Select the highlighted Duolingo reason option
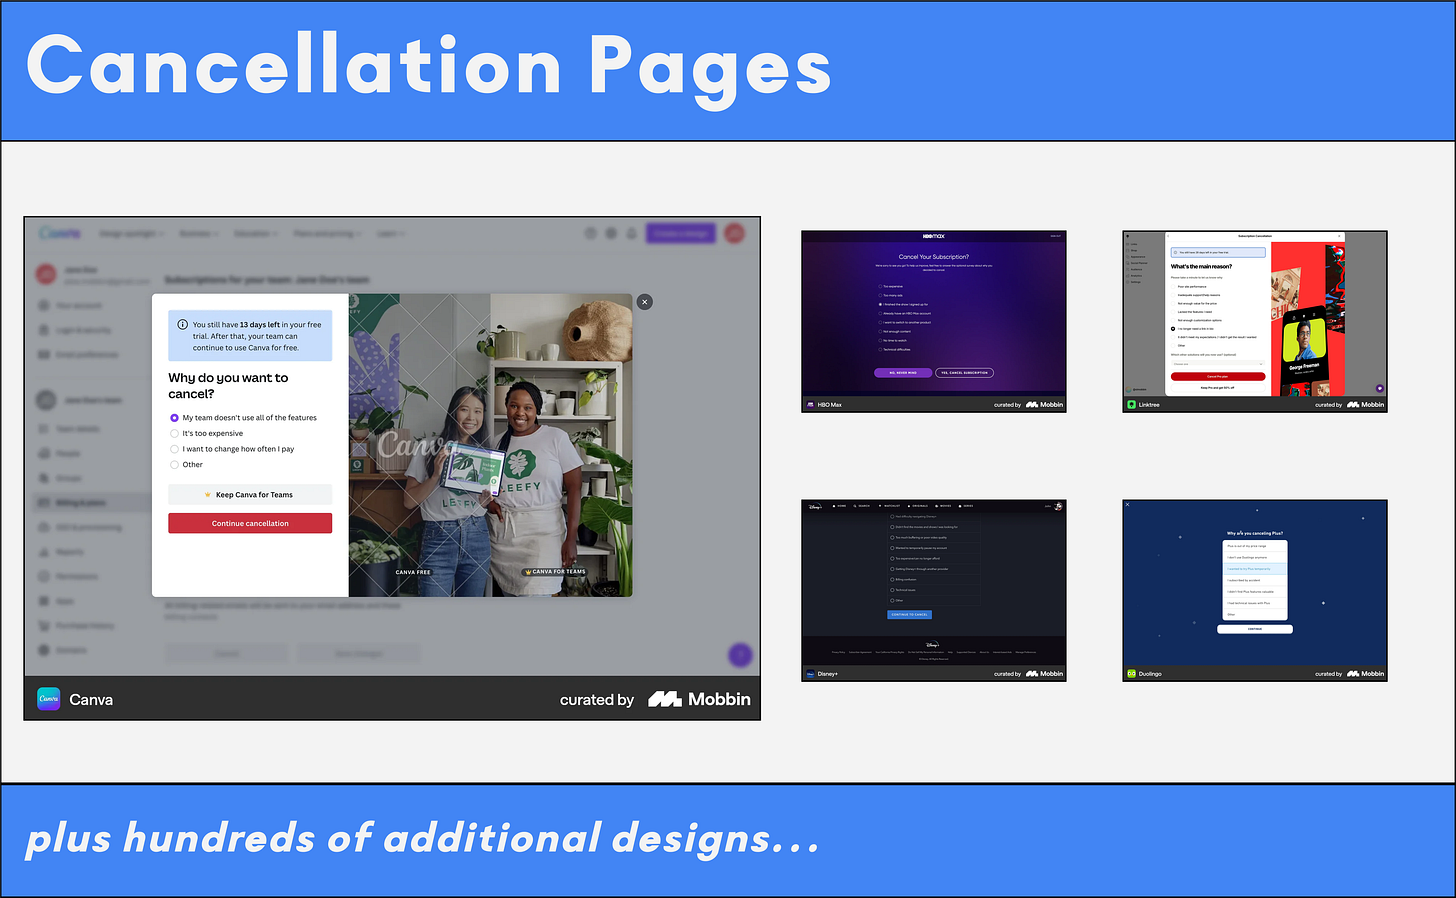 point(1255,569)
